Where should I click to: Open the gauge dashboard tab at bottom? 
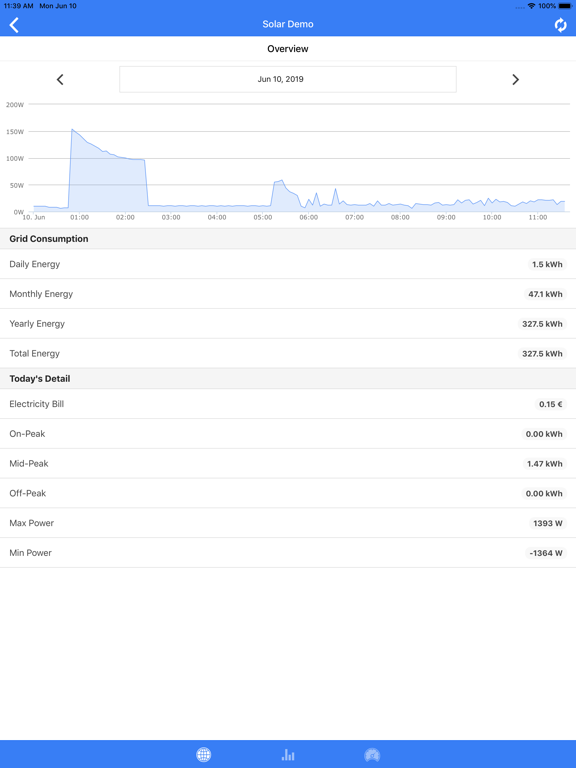(x=372, y=755)
